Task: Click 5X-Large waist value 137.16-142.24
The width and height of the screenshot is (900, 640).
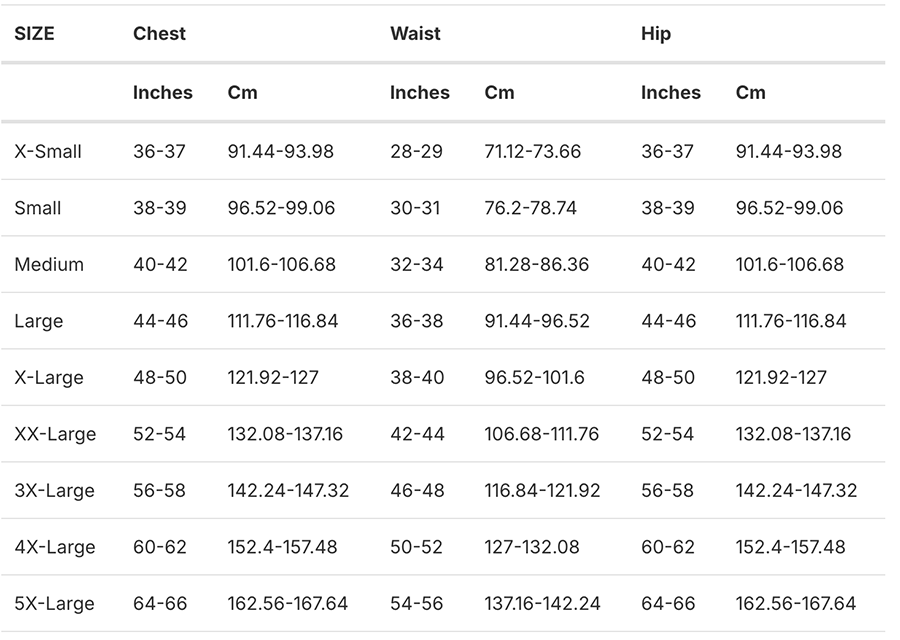Action: 542,604
